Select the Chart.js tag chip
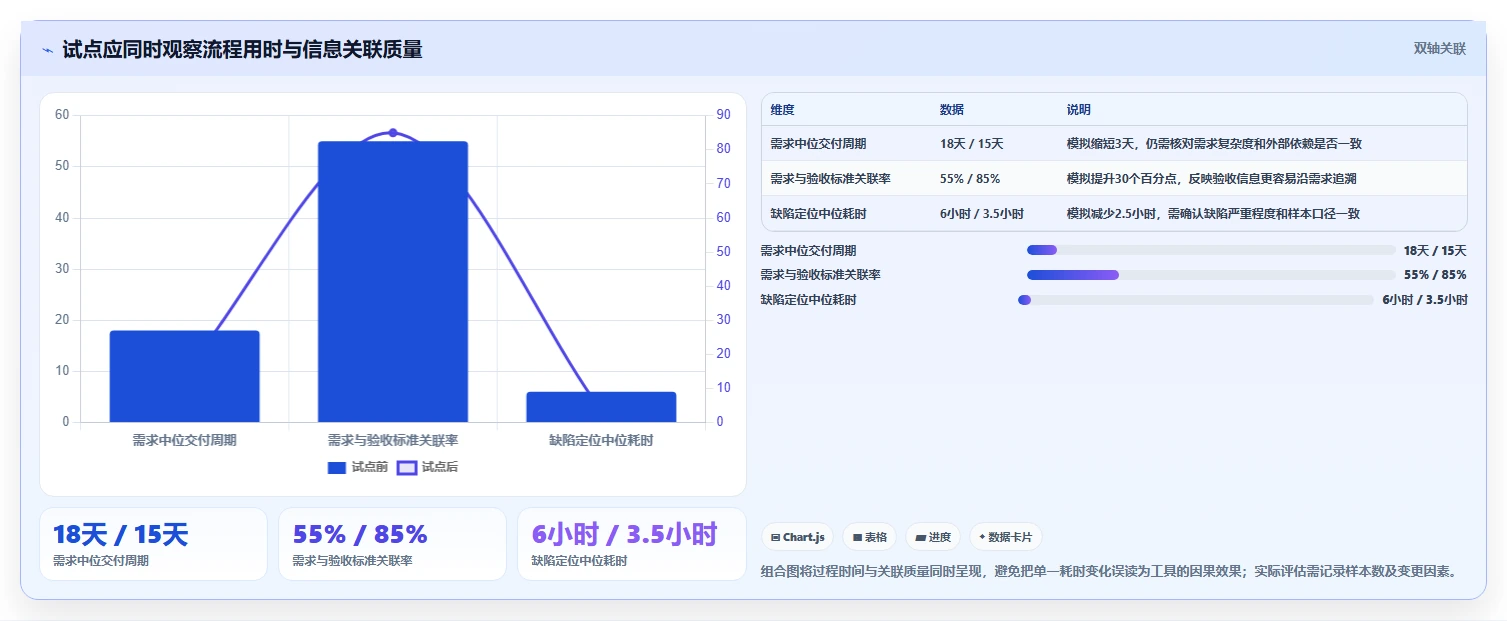1507x621 pixels. point(797,537)
